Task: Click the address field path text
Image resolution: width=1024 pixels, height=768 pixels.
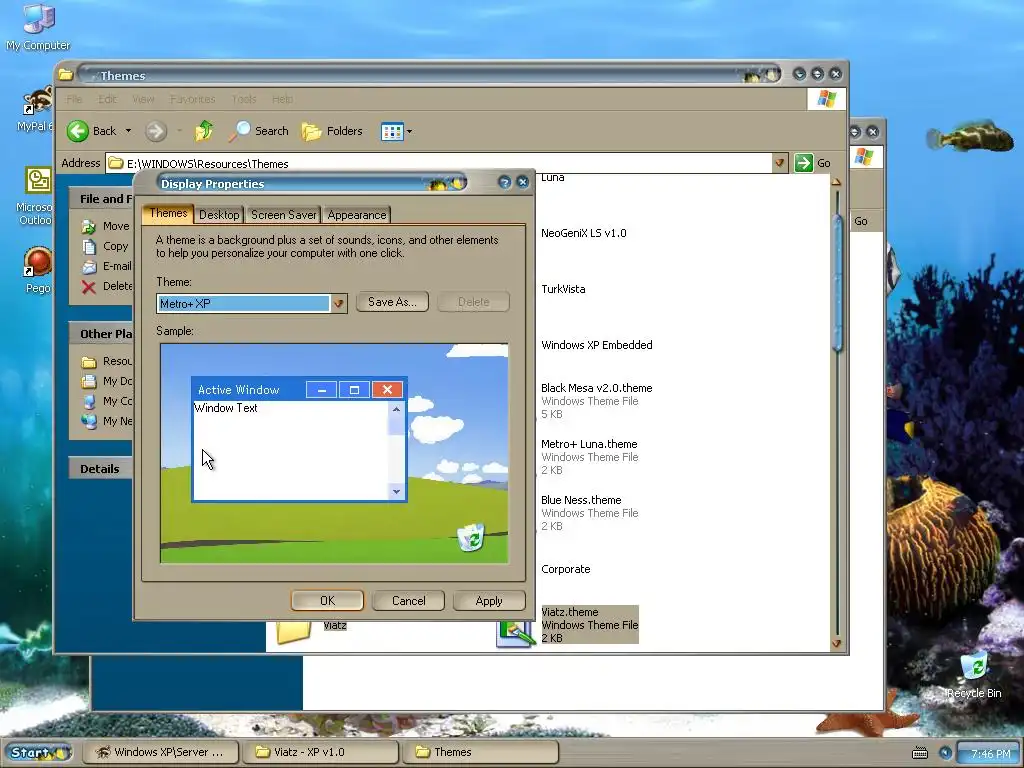Action: point(208,164)
